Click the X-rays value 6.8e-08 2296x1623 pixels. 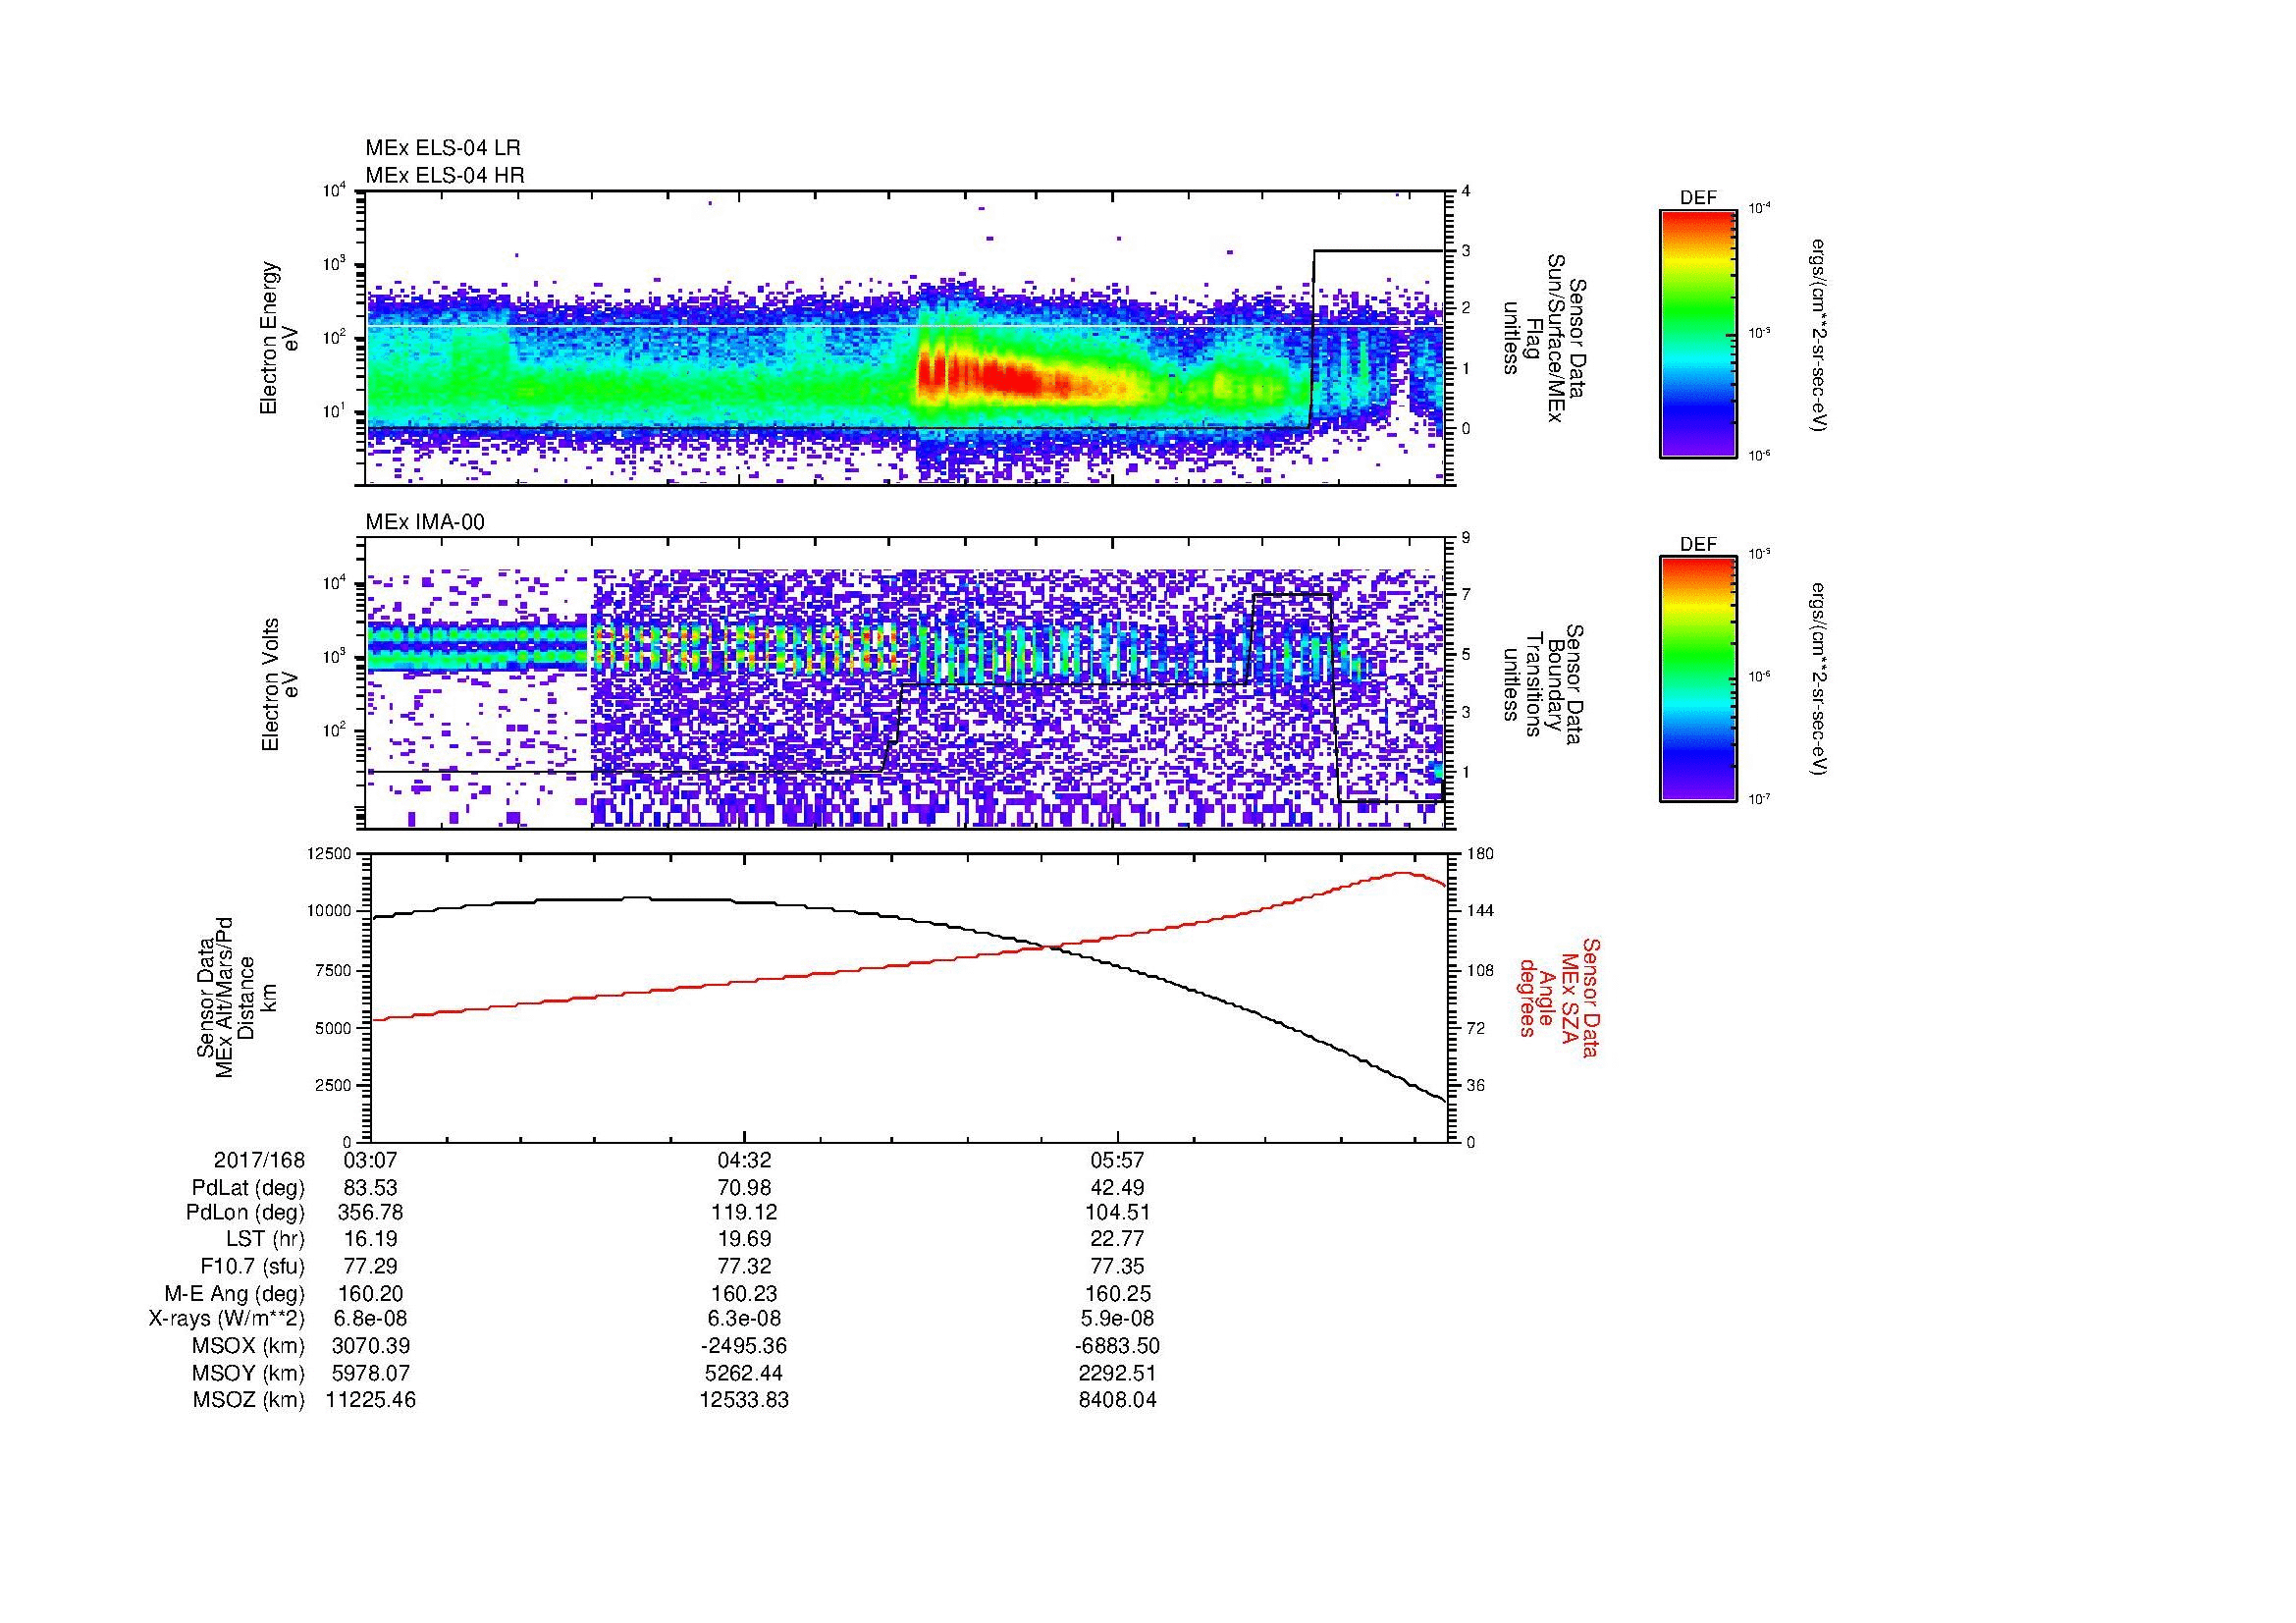[x=371, y=1319]
